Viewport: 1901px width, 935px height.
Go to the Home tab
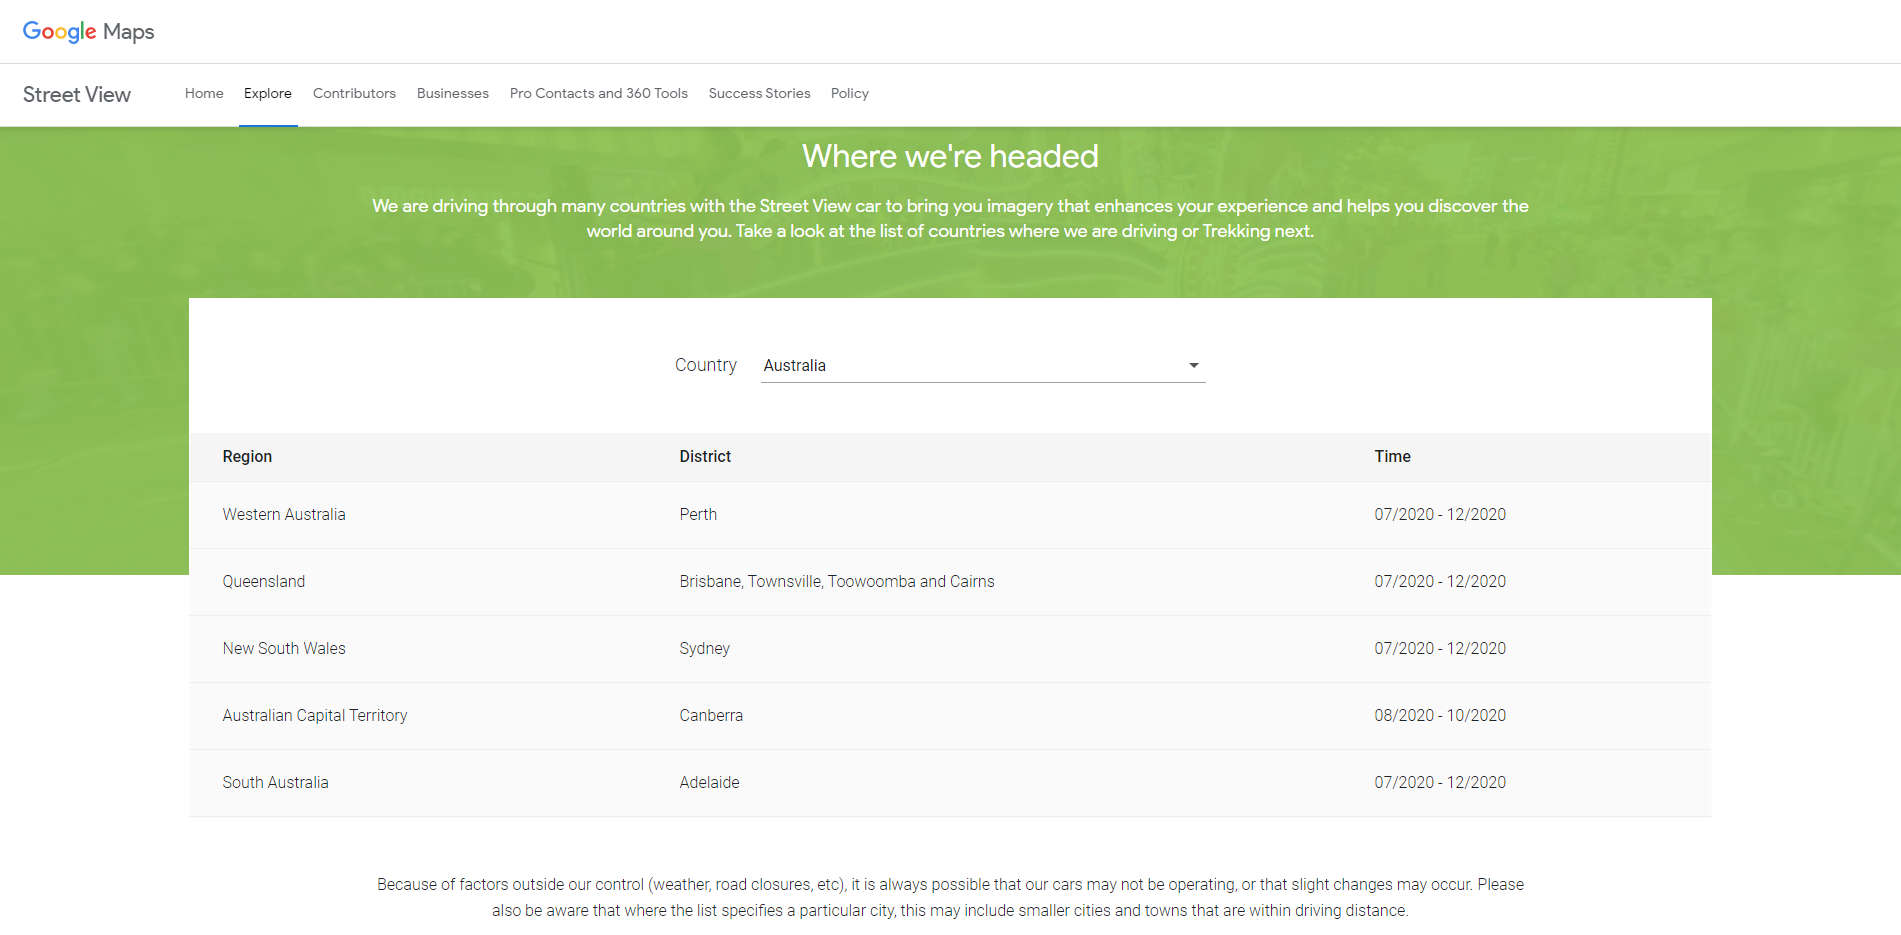click(x=204, y=93)
